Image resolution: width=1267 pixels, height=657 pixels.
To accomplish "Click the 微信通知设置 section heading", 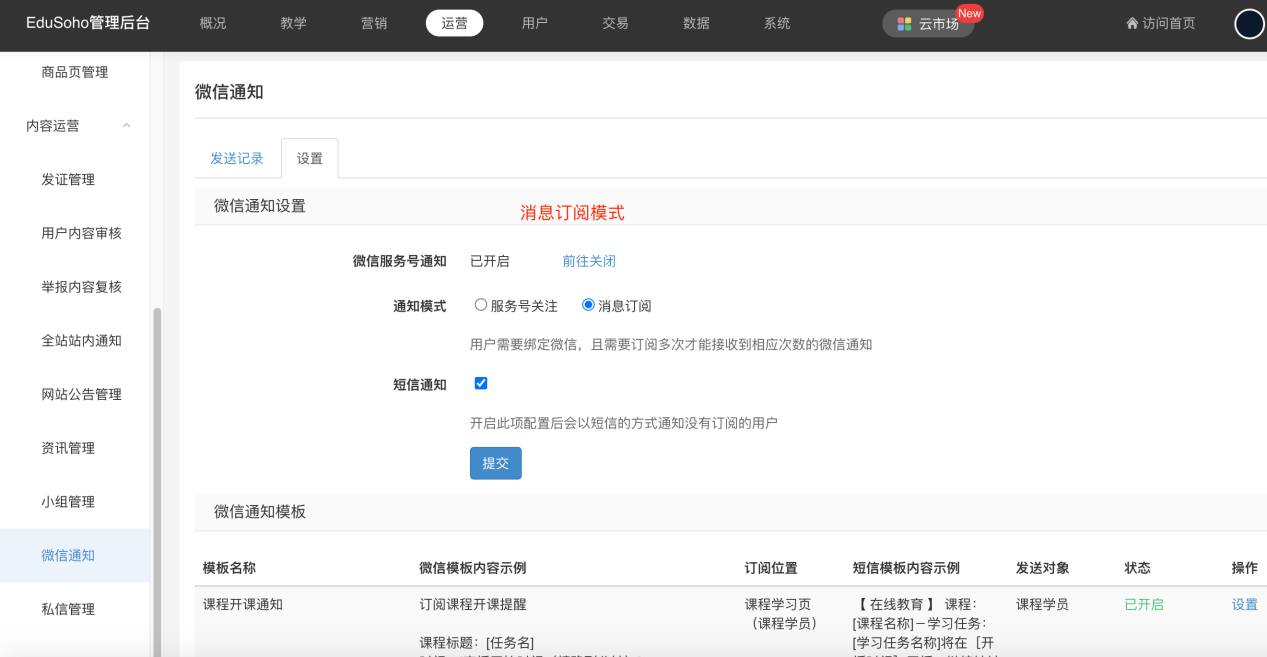I will tap(260, 206).
